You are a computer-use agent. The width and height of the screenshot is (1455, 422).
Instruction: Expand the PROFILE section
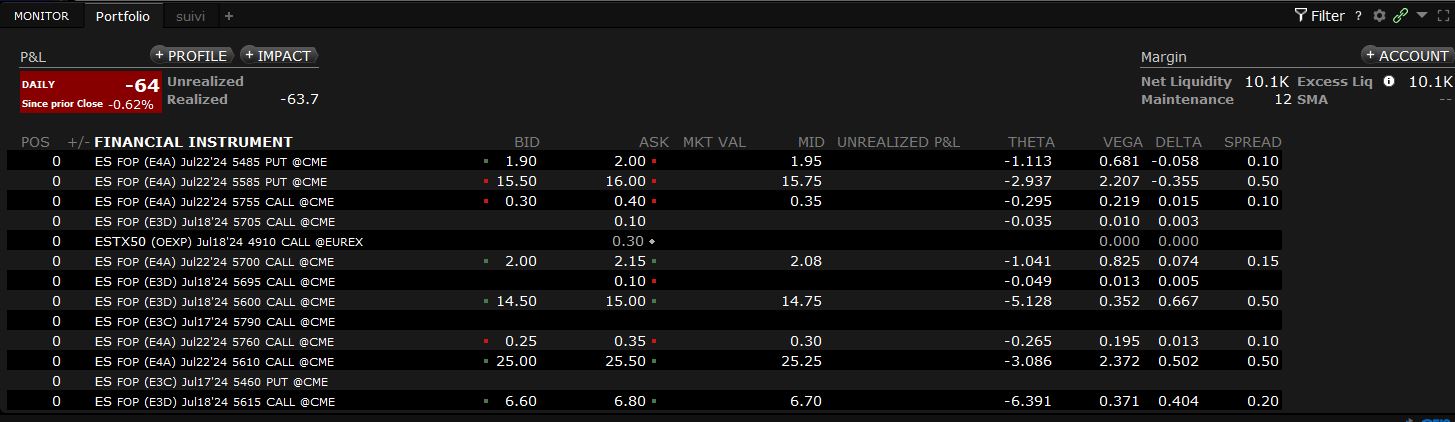tap(191, 56)
